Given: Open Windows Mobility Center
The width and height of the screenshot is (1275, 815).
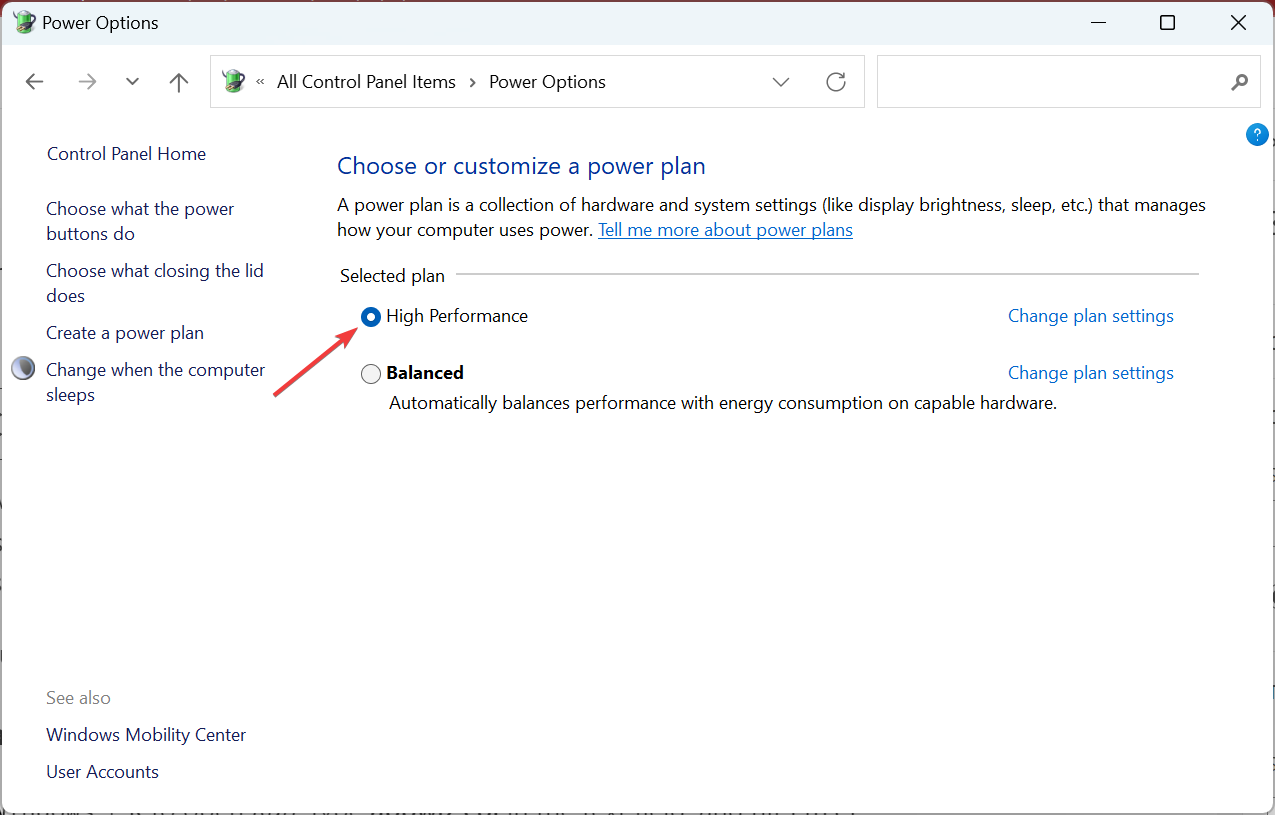Looking at the screenshot, I should point(146,735).
